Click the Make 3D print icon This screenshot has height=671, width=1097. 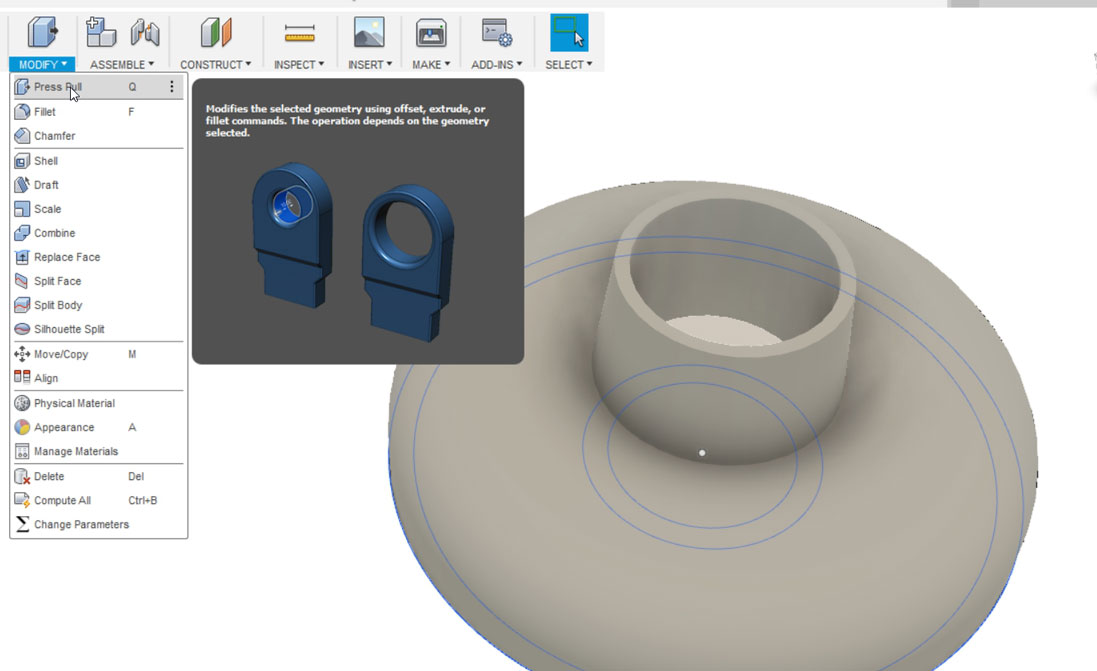431,33
